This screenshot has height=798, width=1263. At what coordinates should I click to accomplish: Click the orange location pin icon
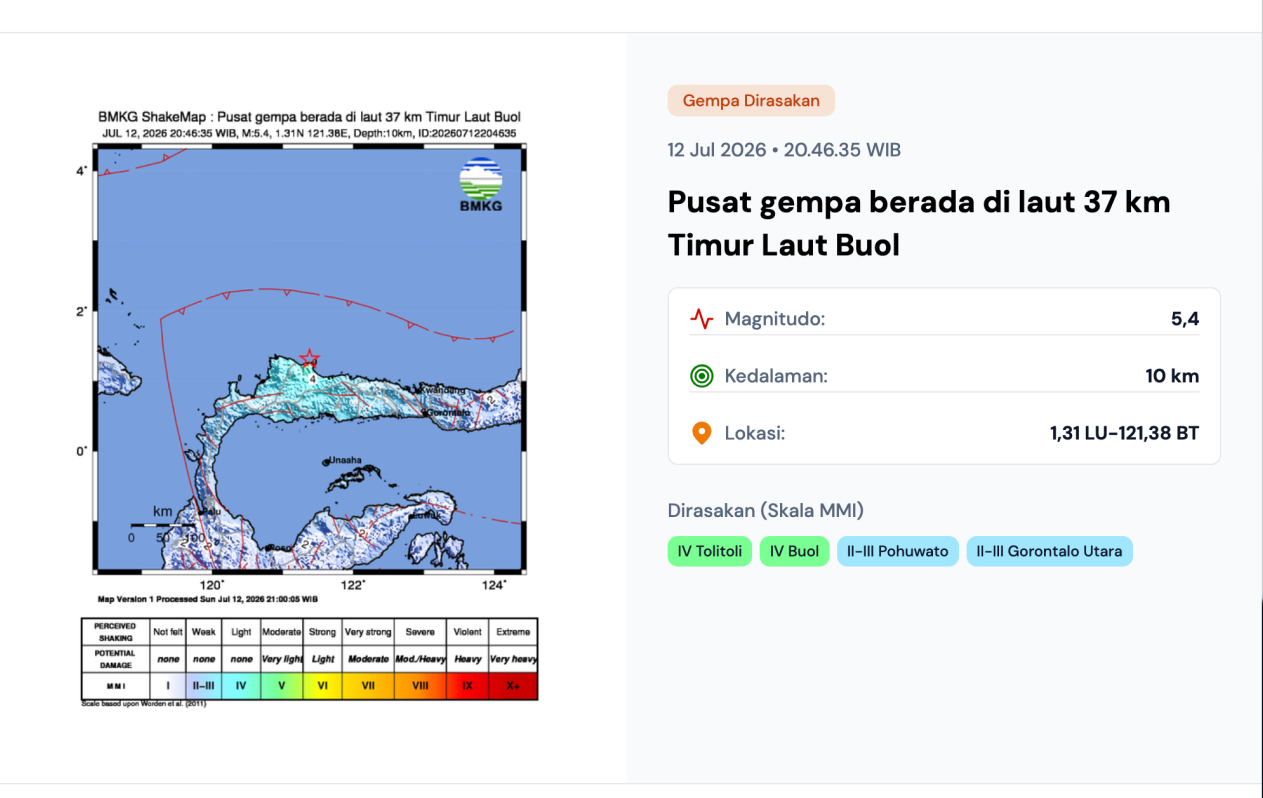click(702, 433)
